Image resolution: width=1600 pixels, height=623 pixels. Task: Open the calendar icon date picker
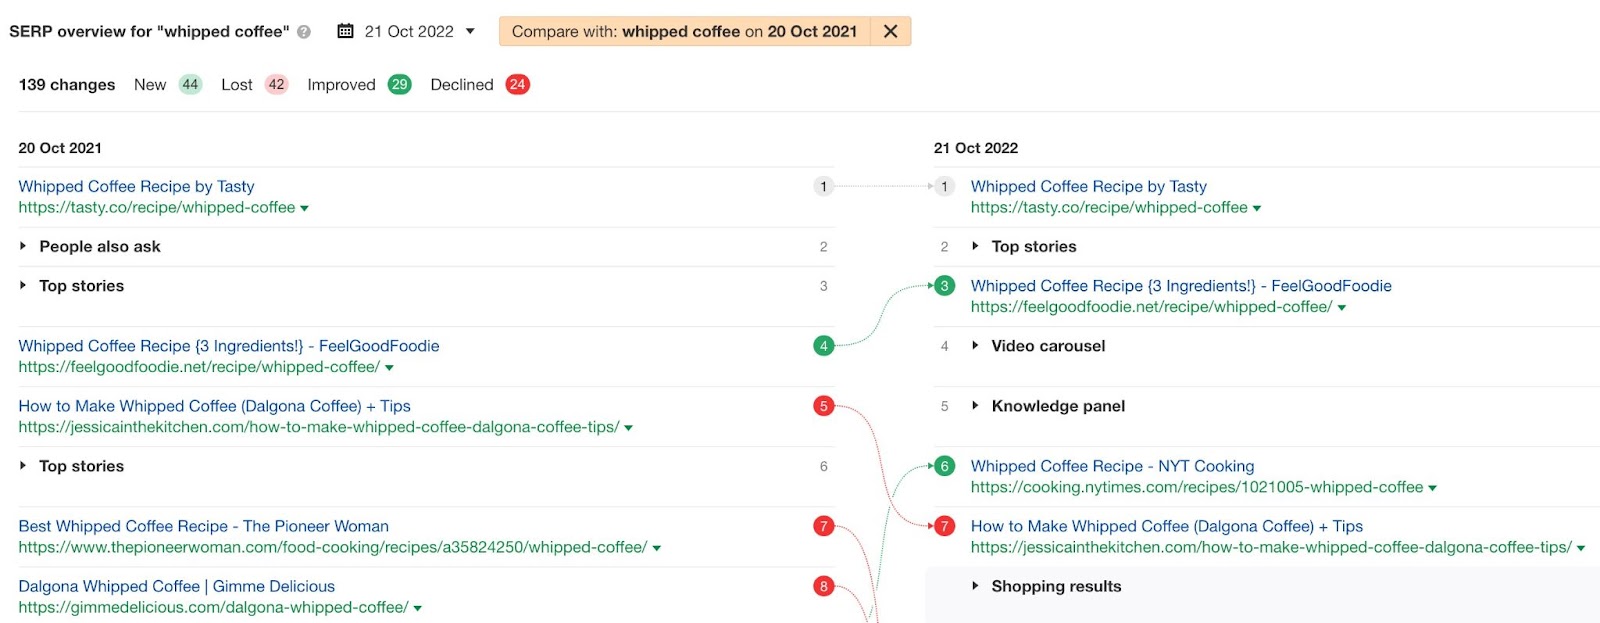click(345, 31)
